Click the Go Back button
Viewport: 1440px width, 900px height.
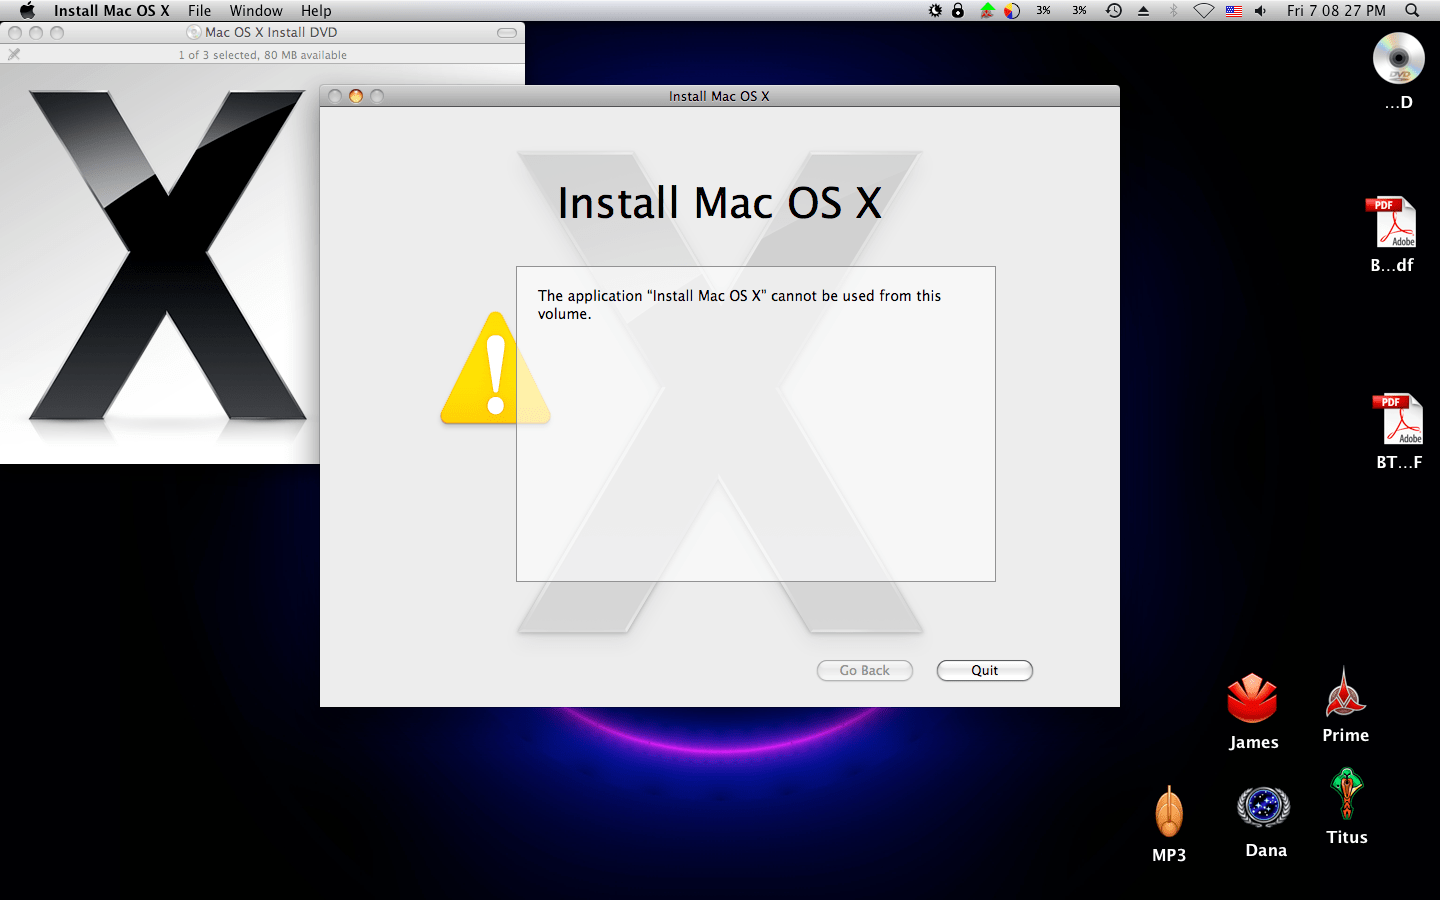click(864, 670)
